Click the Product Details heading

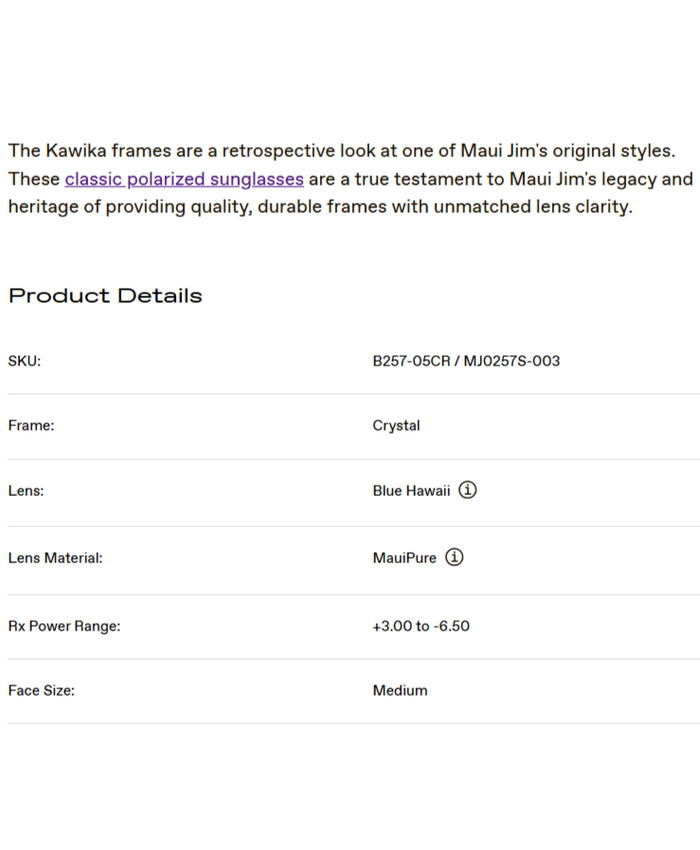click(105, 296)
